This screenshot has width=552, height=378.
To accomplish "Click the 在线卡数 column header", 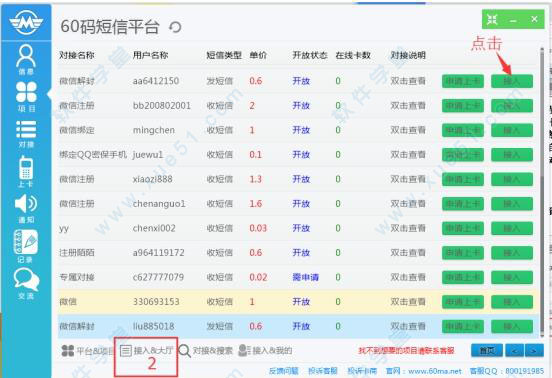I will point(353,55).
